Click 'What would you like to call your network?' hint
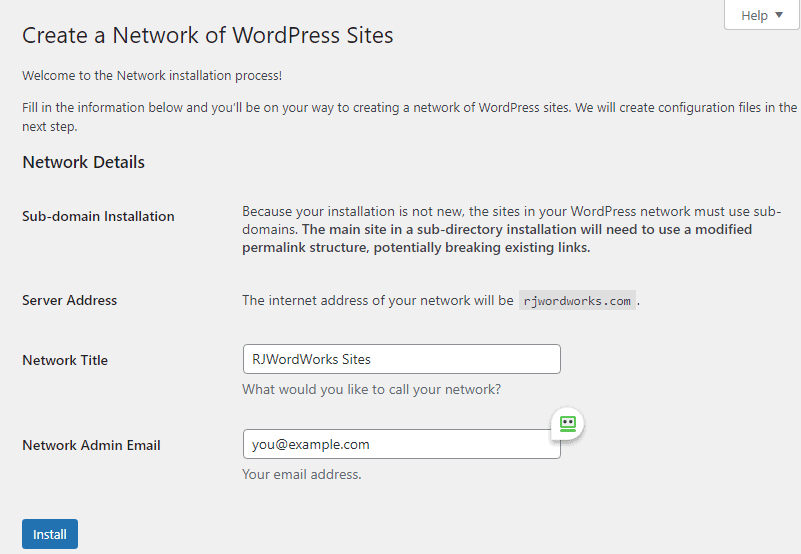This screenshot has width=801, height=554. click(x=371, y=389)
